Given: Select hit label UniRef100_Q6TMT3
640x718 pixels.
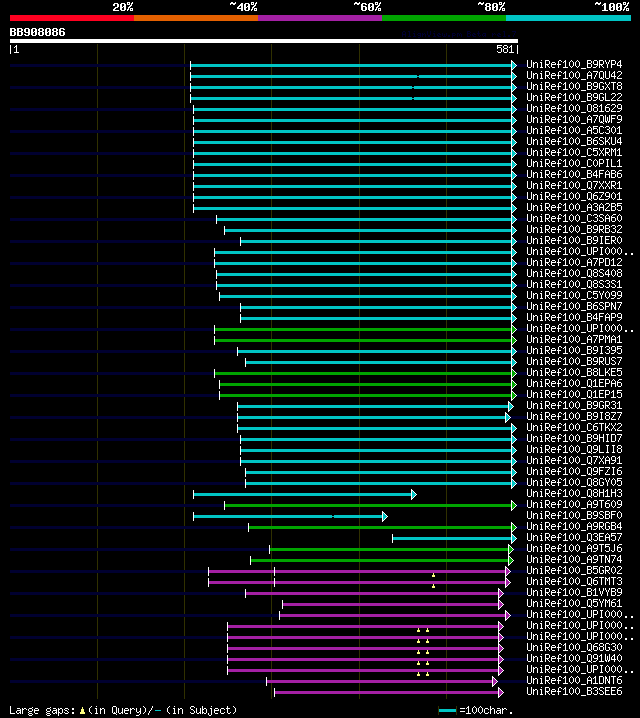Looking at the screenshot, I should point(574,581).
